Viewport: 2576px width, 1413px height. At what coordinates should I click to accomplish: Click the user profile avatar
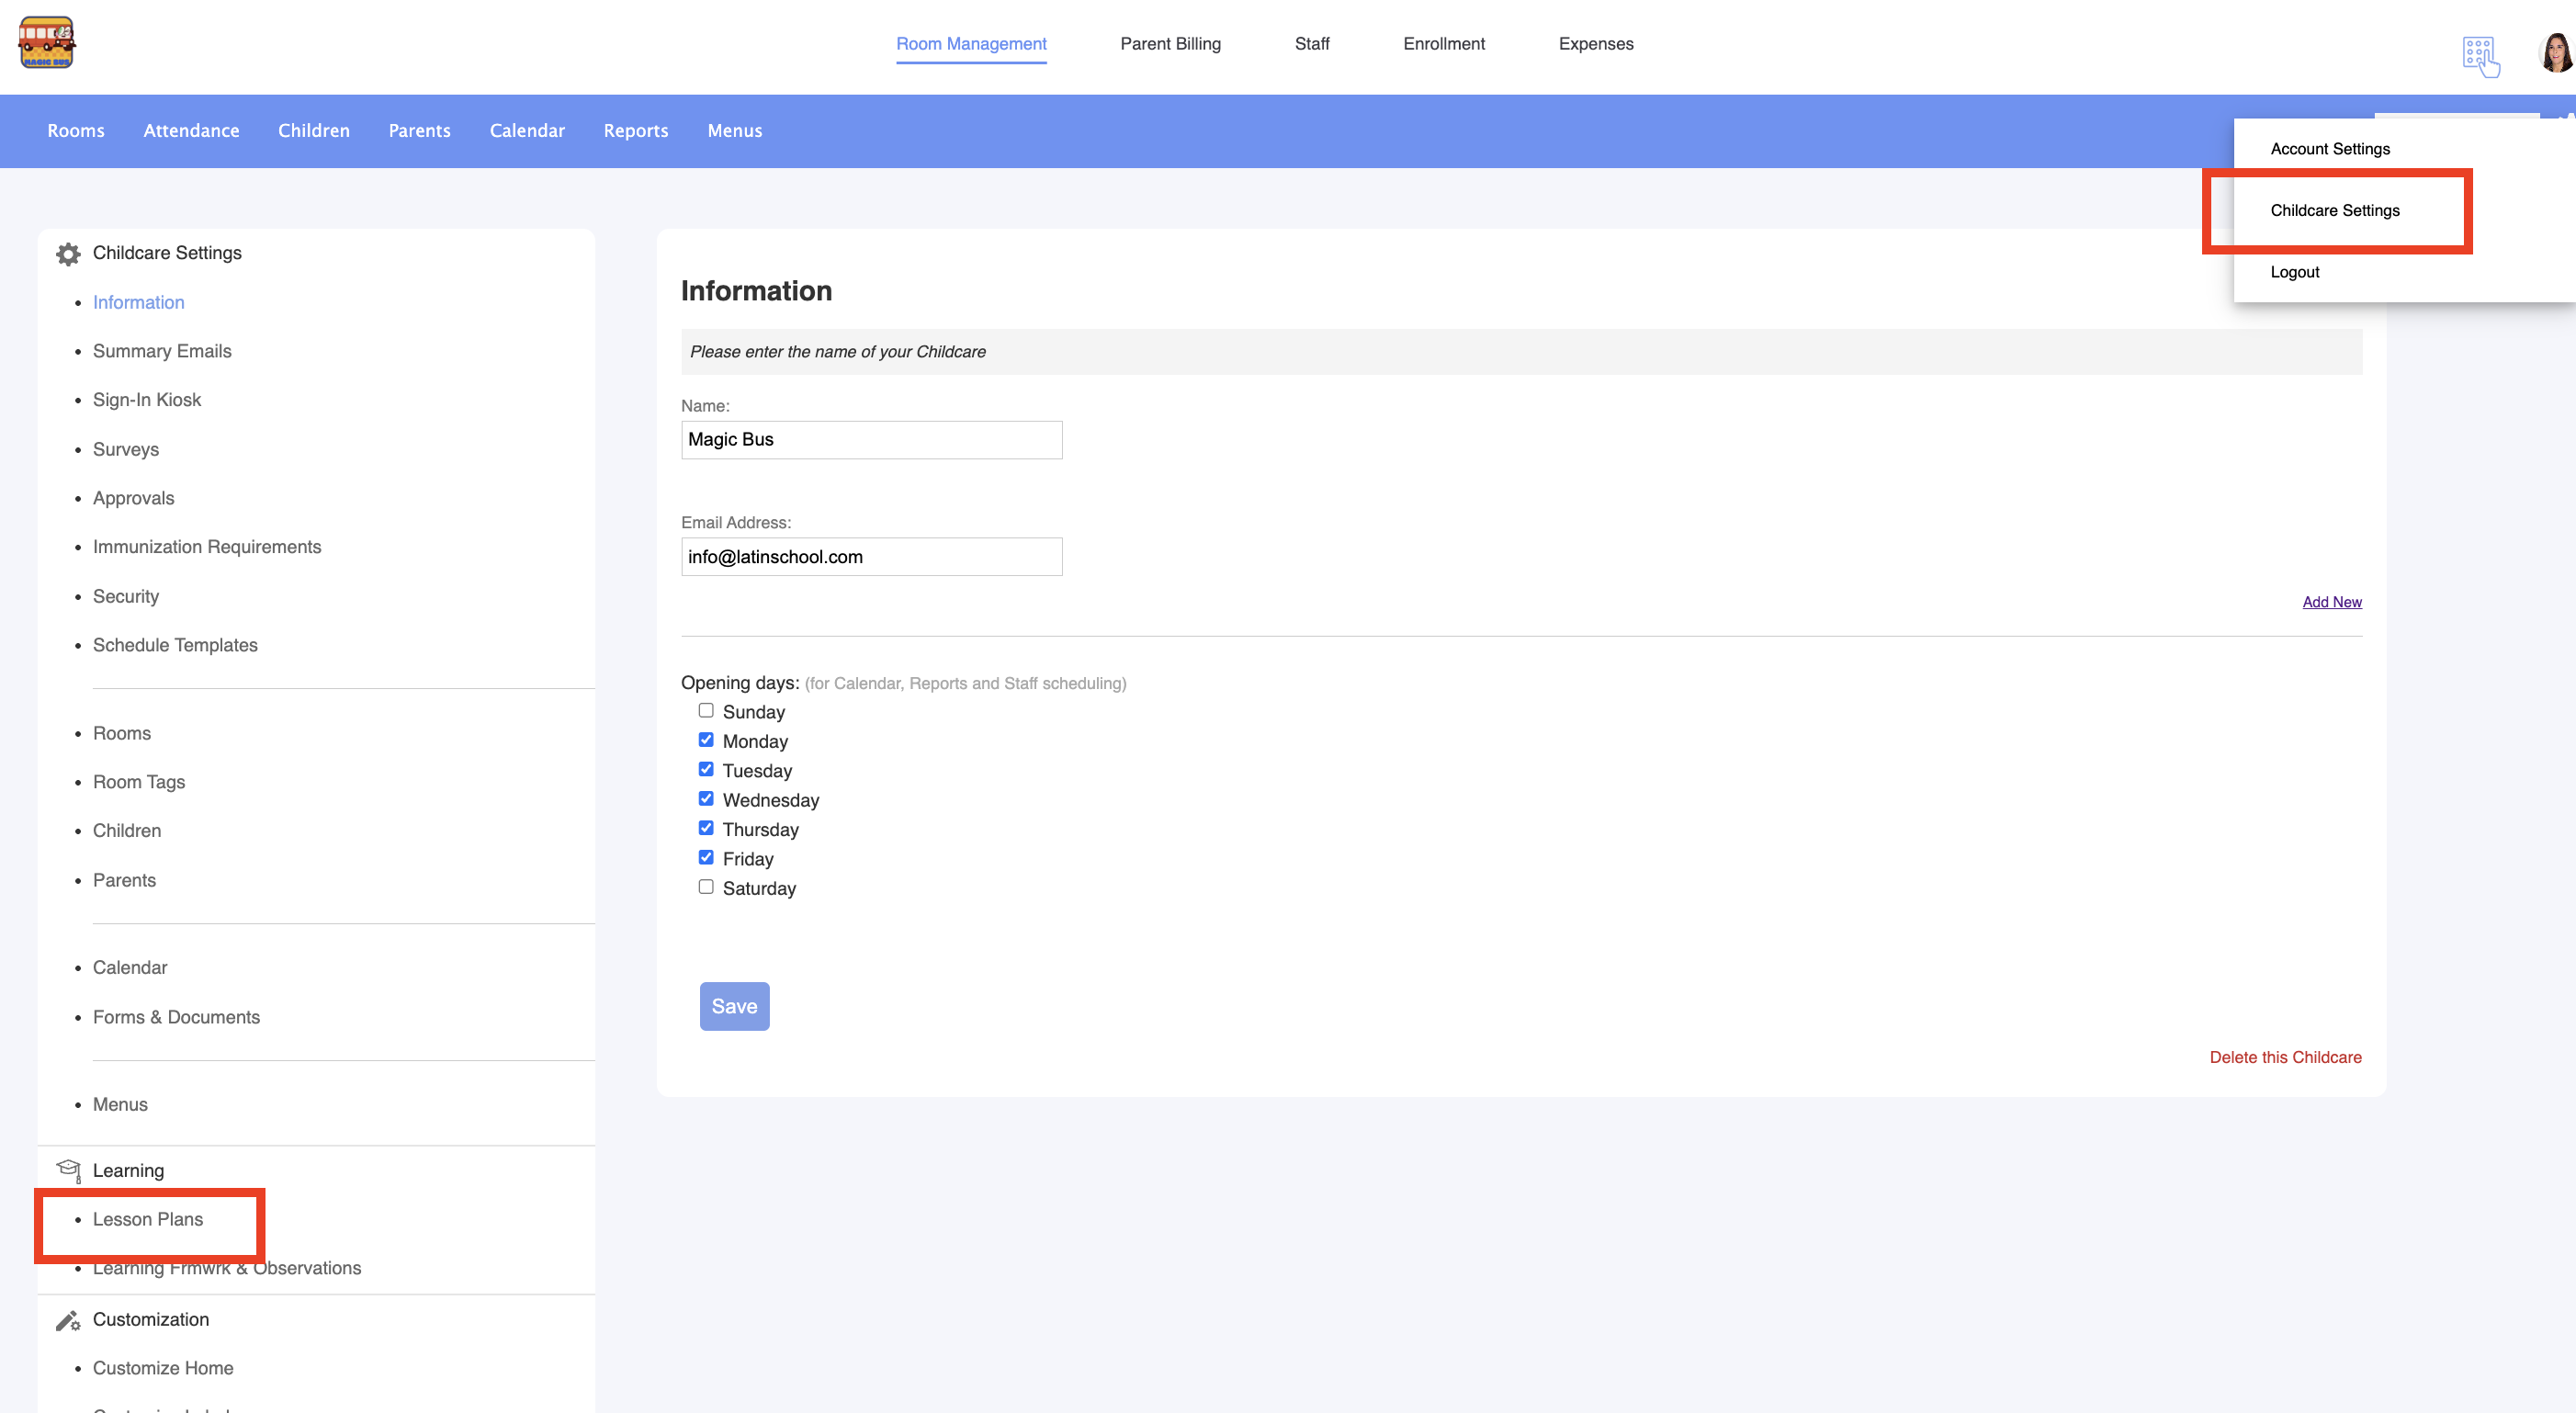tap(2555, 52)
